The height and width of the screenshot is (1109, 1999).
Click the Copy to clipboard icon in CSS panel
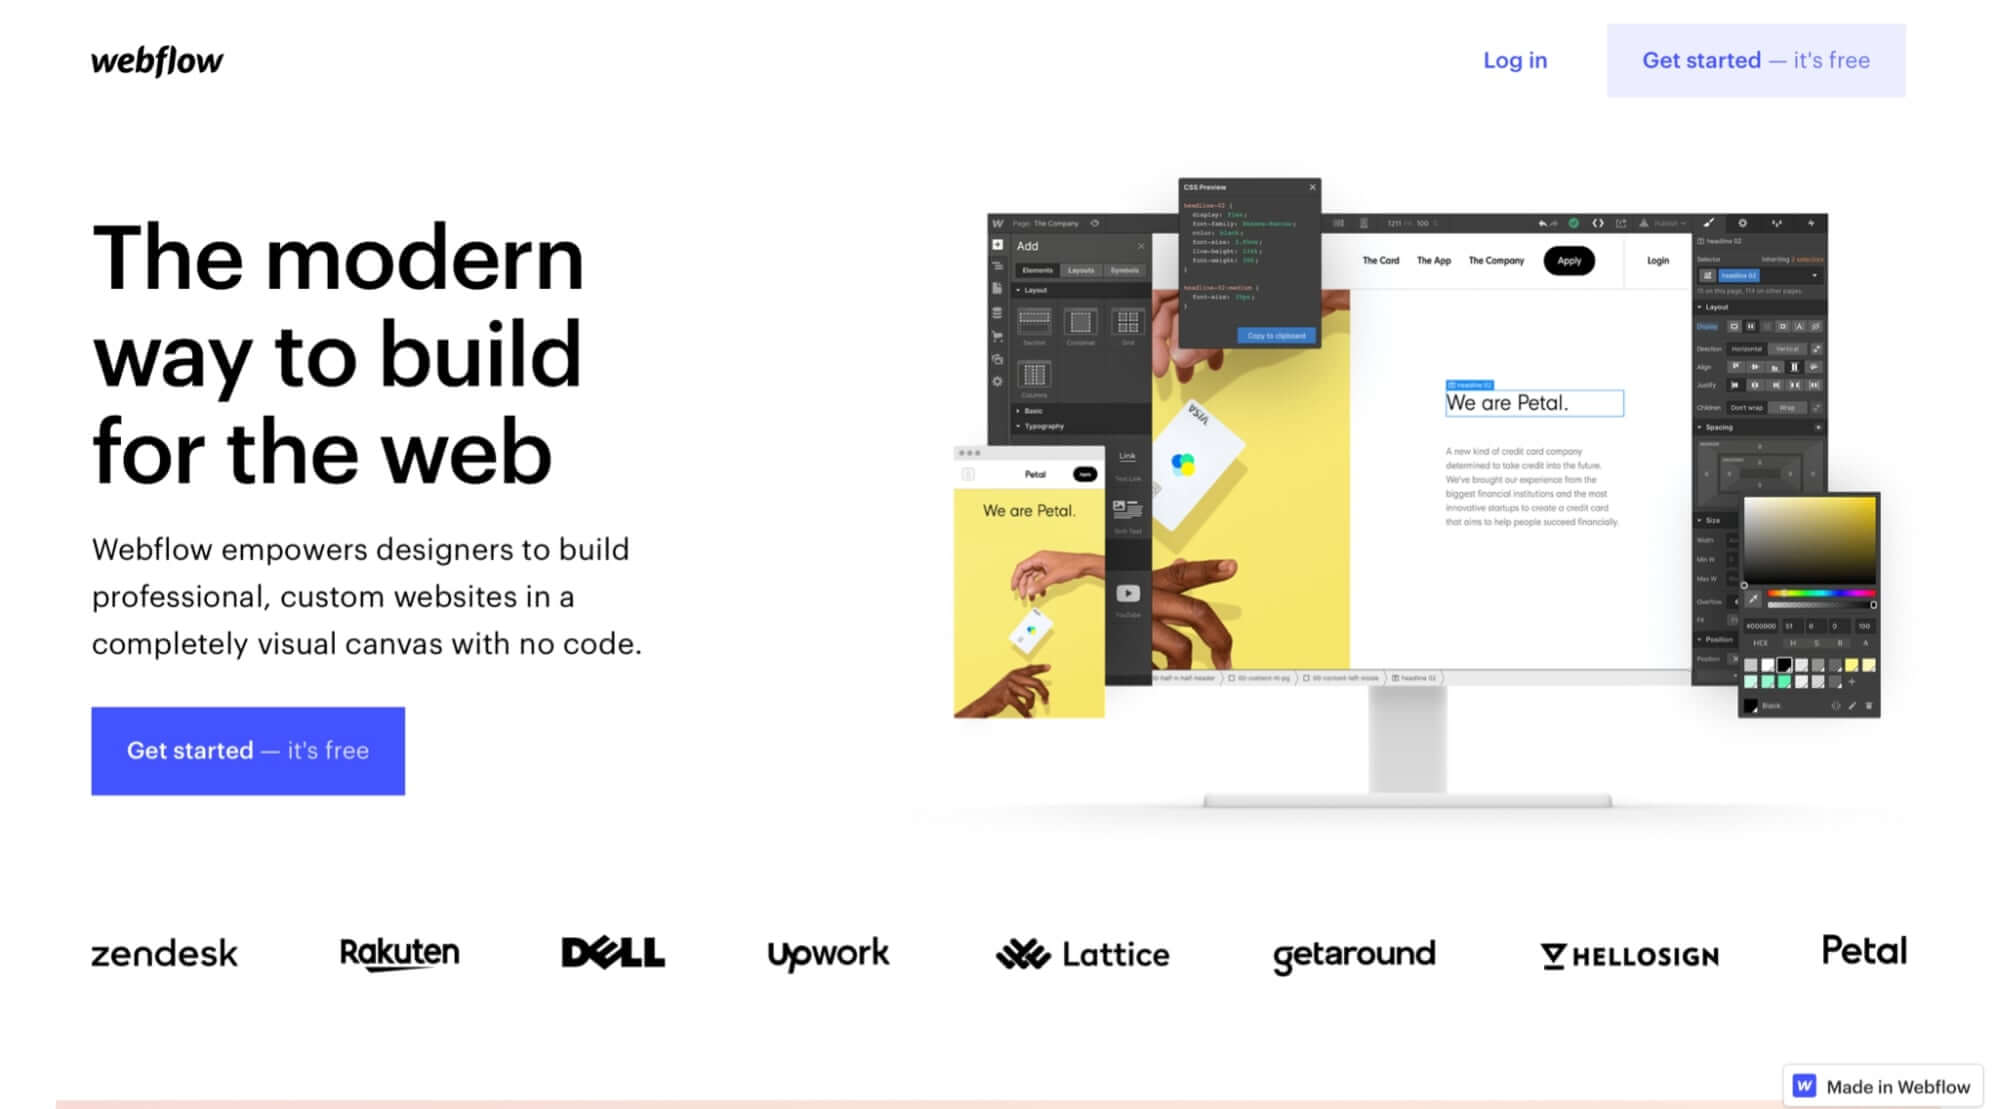tap(1273, 337)
